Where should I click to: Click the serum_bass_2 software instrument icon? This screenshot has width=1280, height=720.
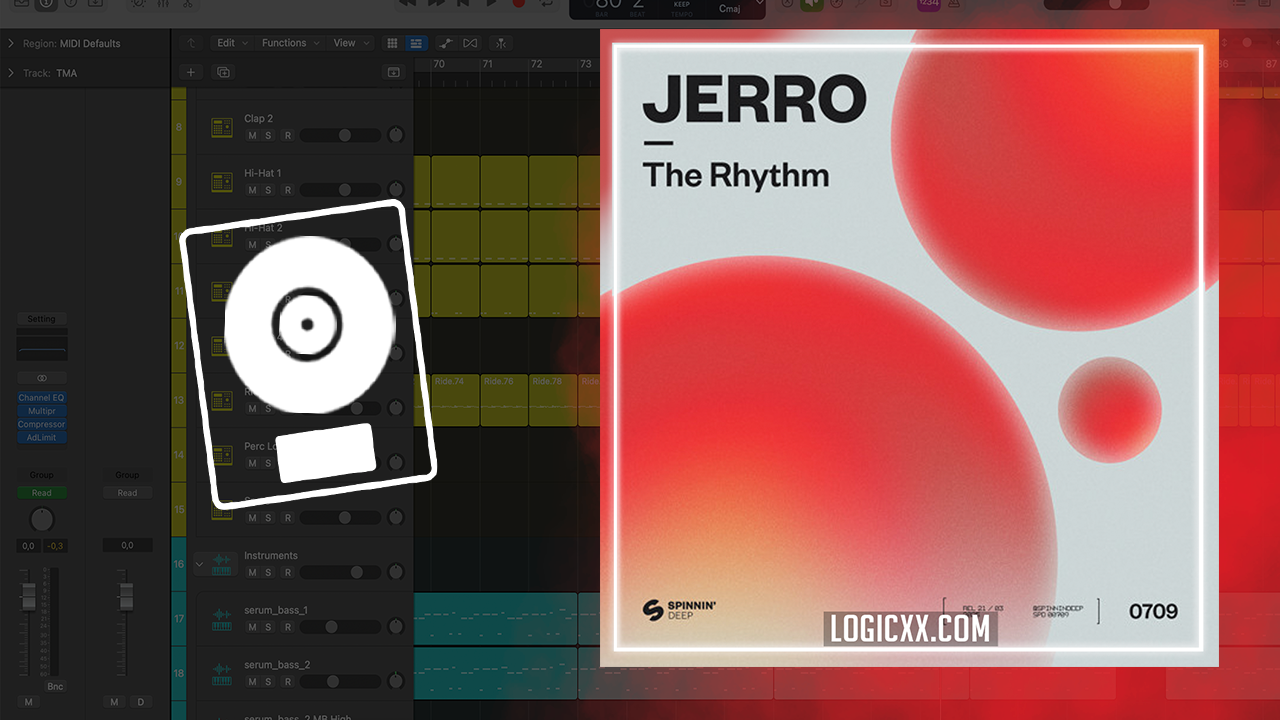point(222,675)
